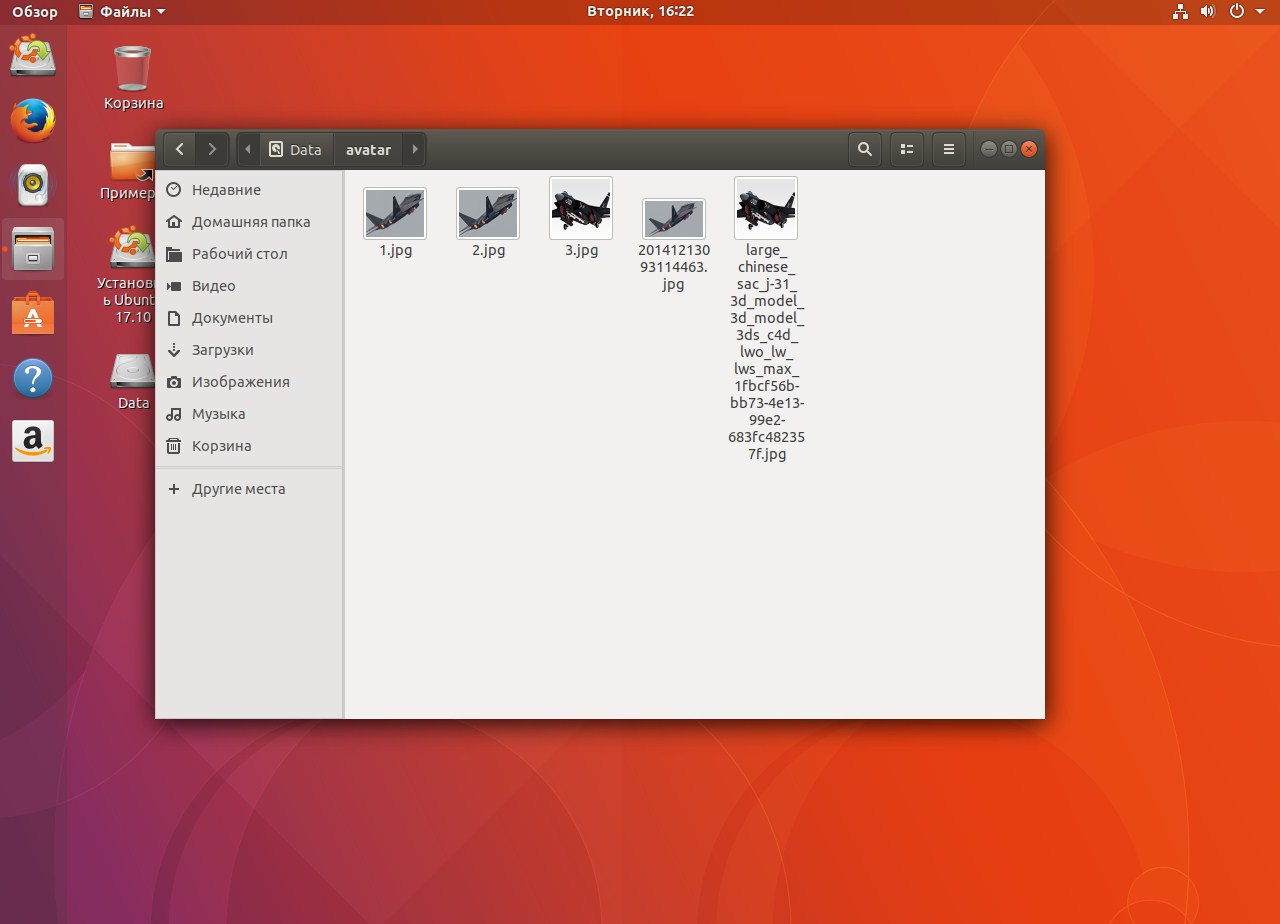
Task: Open Загрузки folder in the sidebar
Action: [x=222, y=350]
